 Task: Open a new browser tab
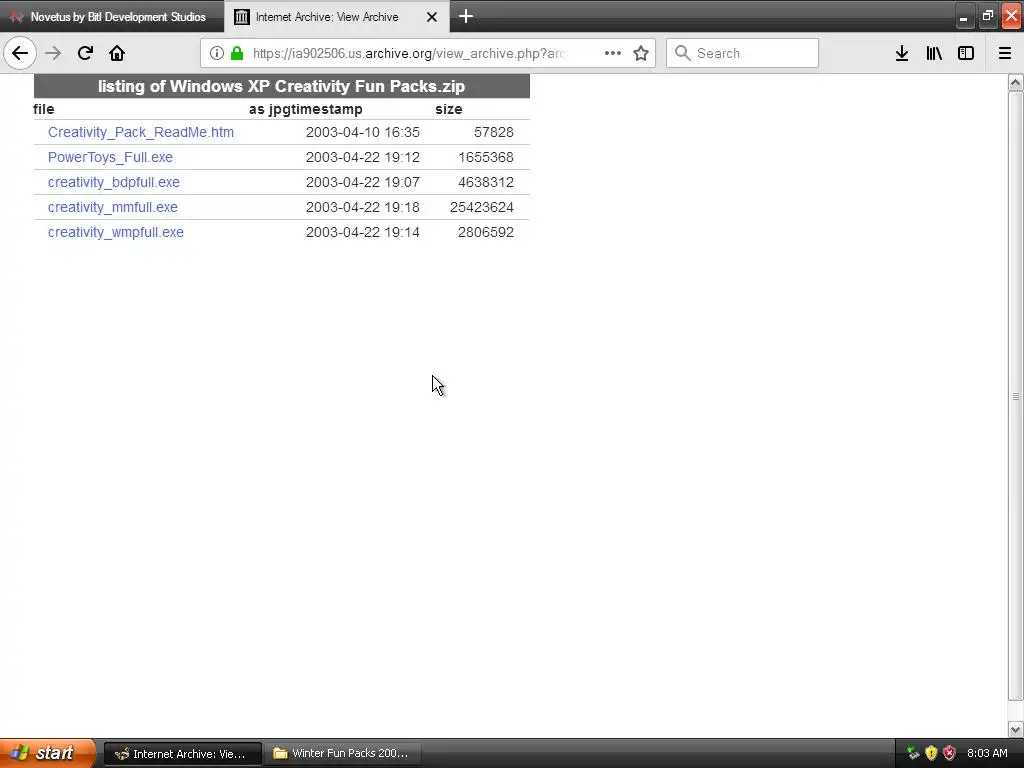pyautogui.click(x=466, y=16)
